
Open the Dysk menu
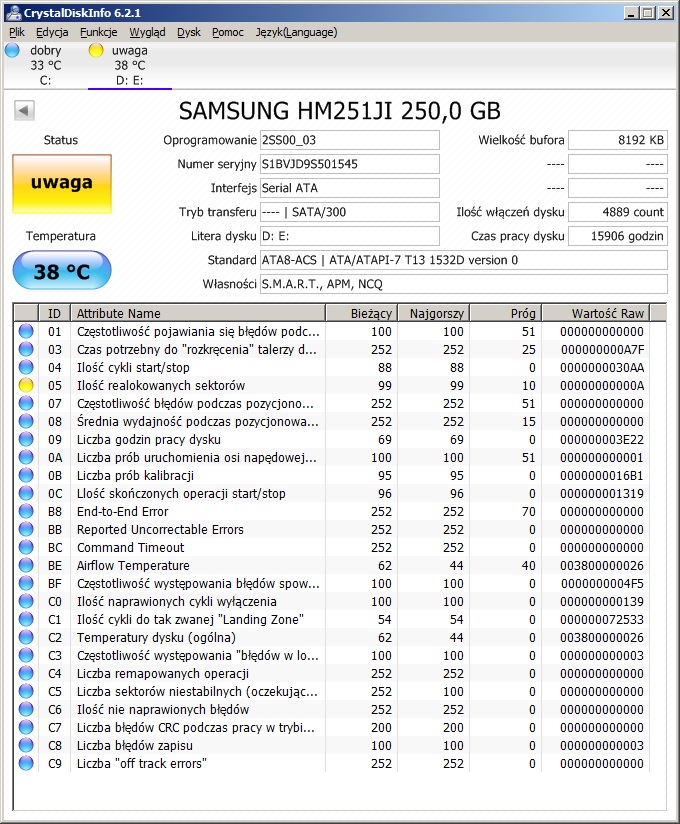(189, 33)
